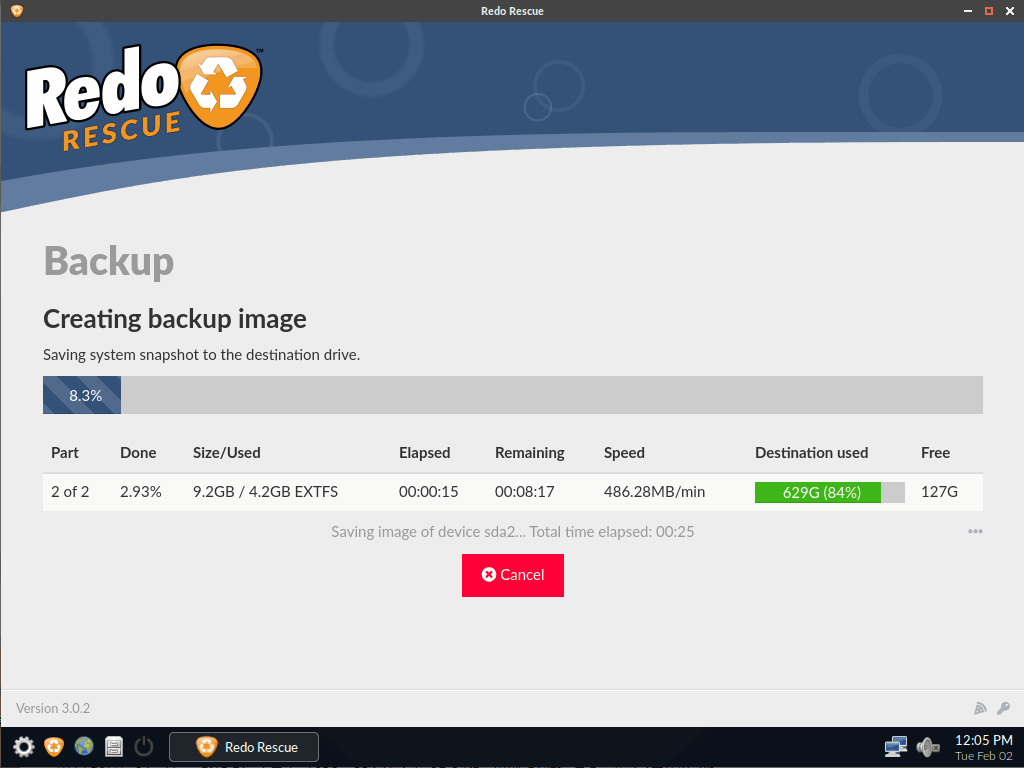Image resolution: width=1024 pixels, height=768 pixels.
Task: Click the 'Saving image of device sda2' status
Action: click(x=513, y=532)
